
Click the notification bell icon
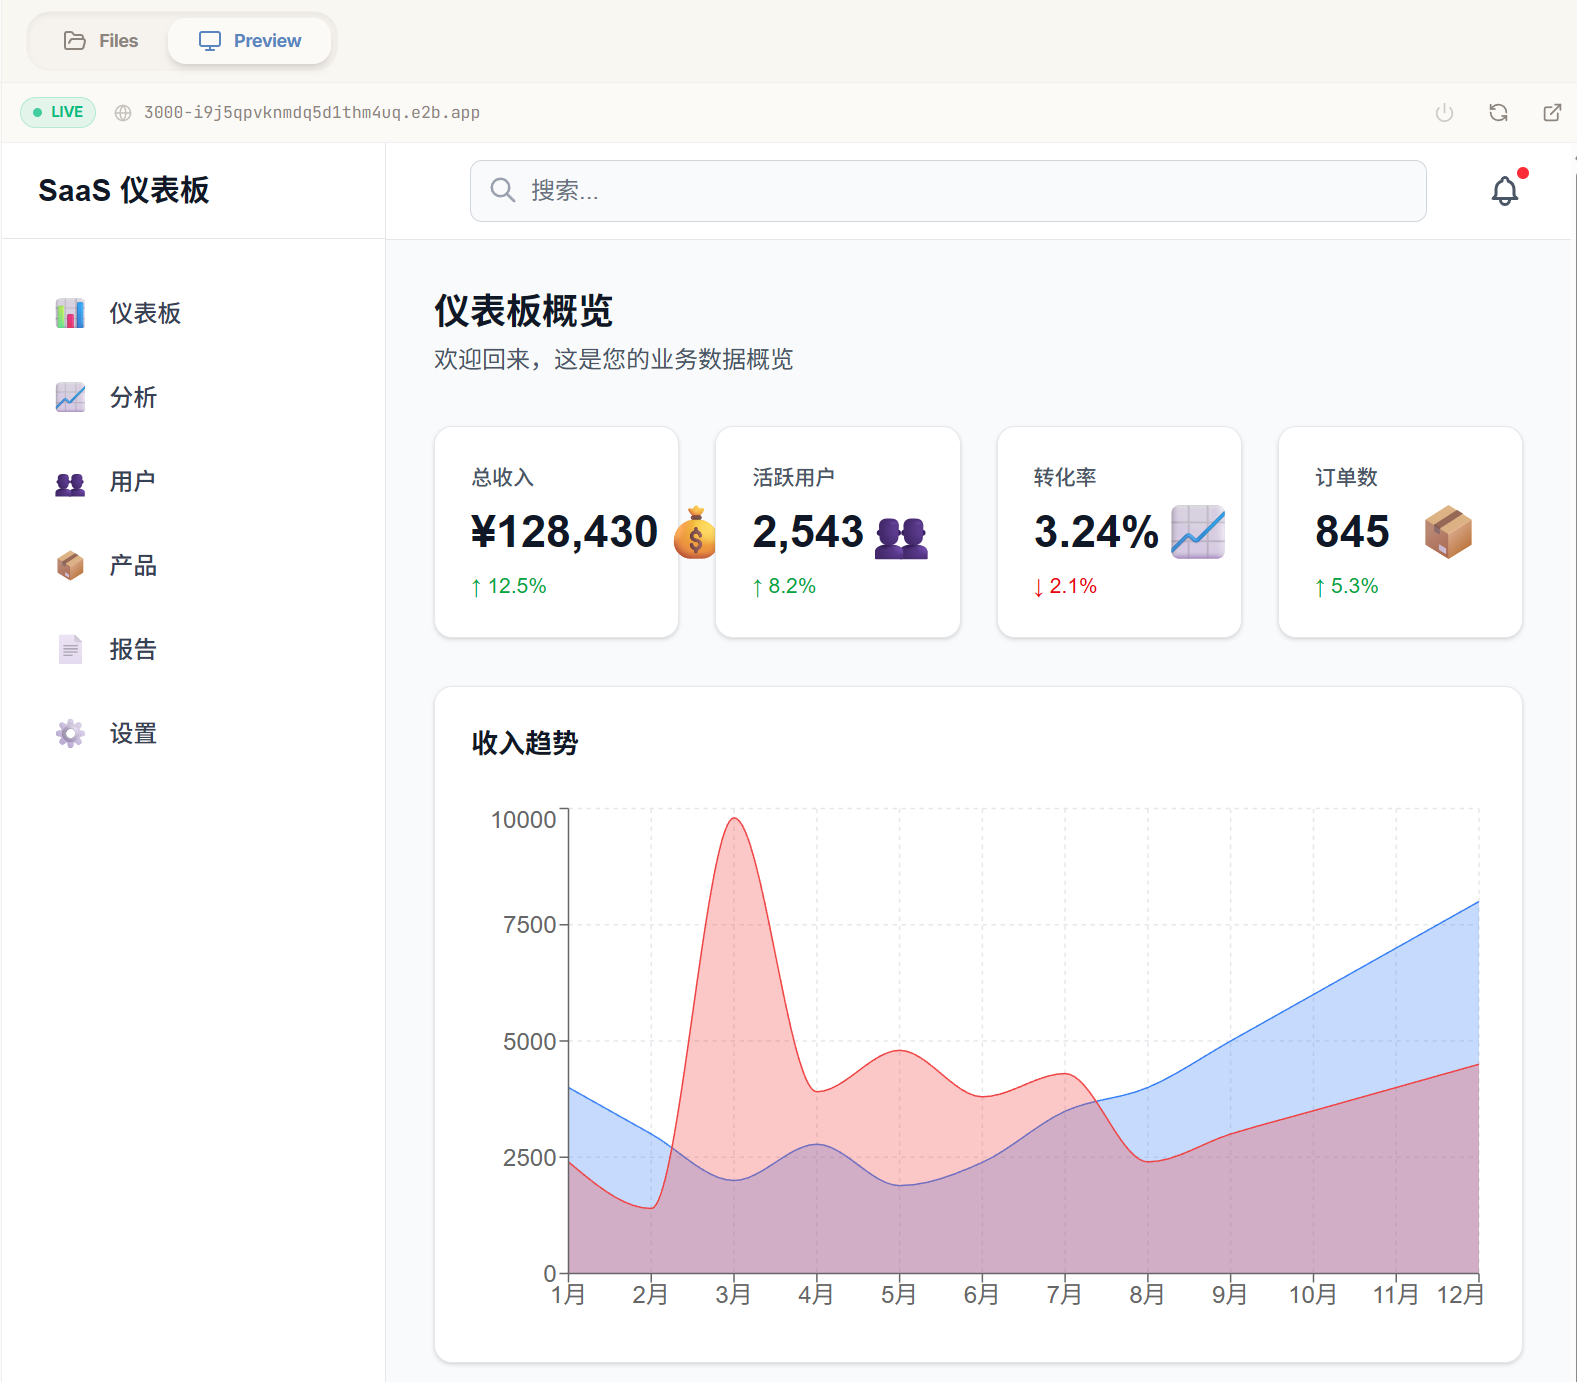tap(1504, 191)
